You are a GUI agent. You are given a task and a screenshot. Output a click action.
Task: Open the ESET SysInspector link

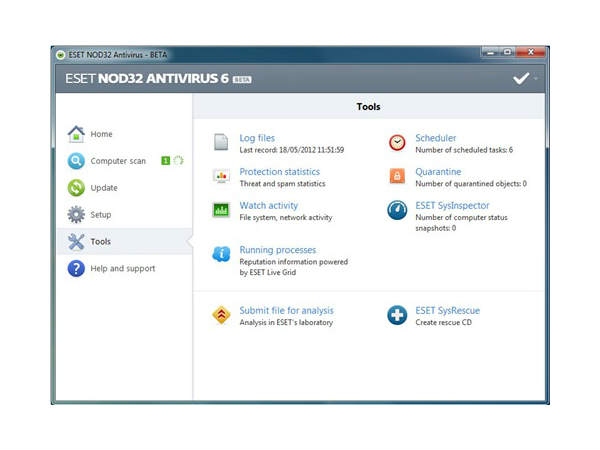[x=453, y=205]
